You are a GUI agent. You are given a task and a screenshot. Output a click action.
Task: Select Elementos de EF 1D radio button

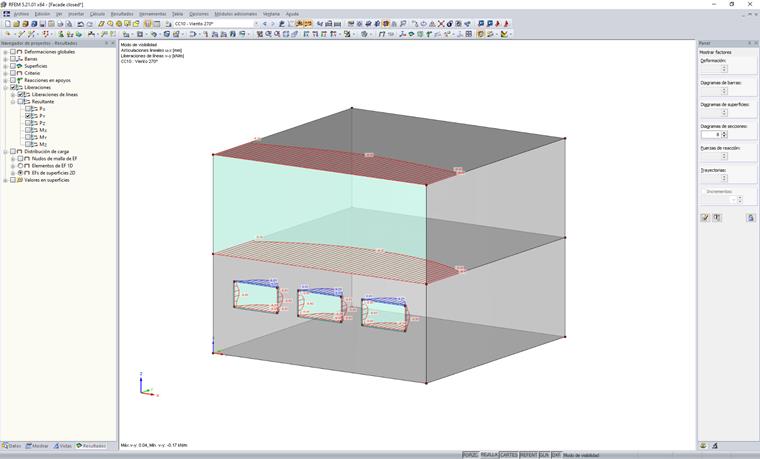click(x=20, y=166)
